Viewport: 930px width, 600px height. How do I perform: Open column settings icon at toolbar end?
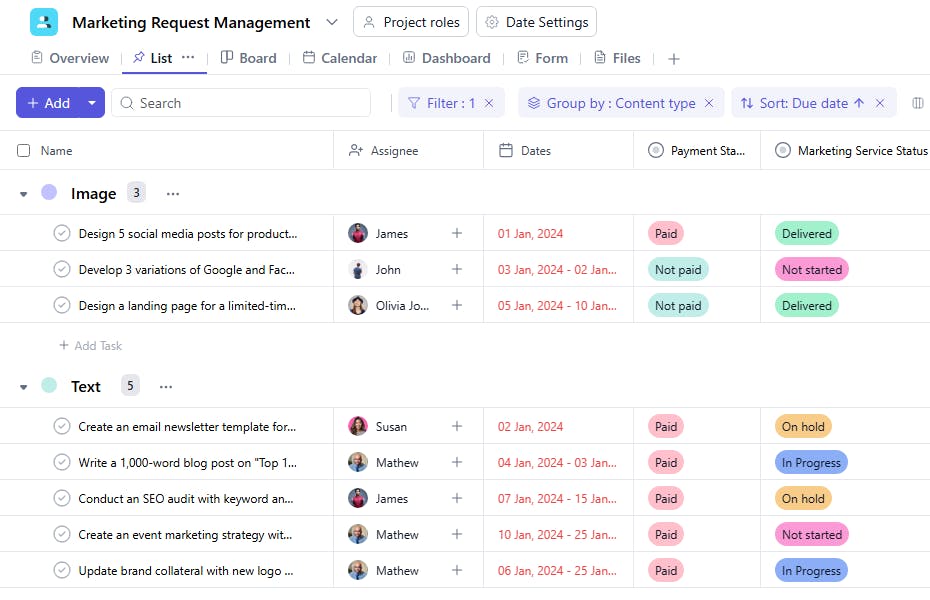918,103
